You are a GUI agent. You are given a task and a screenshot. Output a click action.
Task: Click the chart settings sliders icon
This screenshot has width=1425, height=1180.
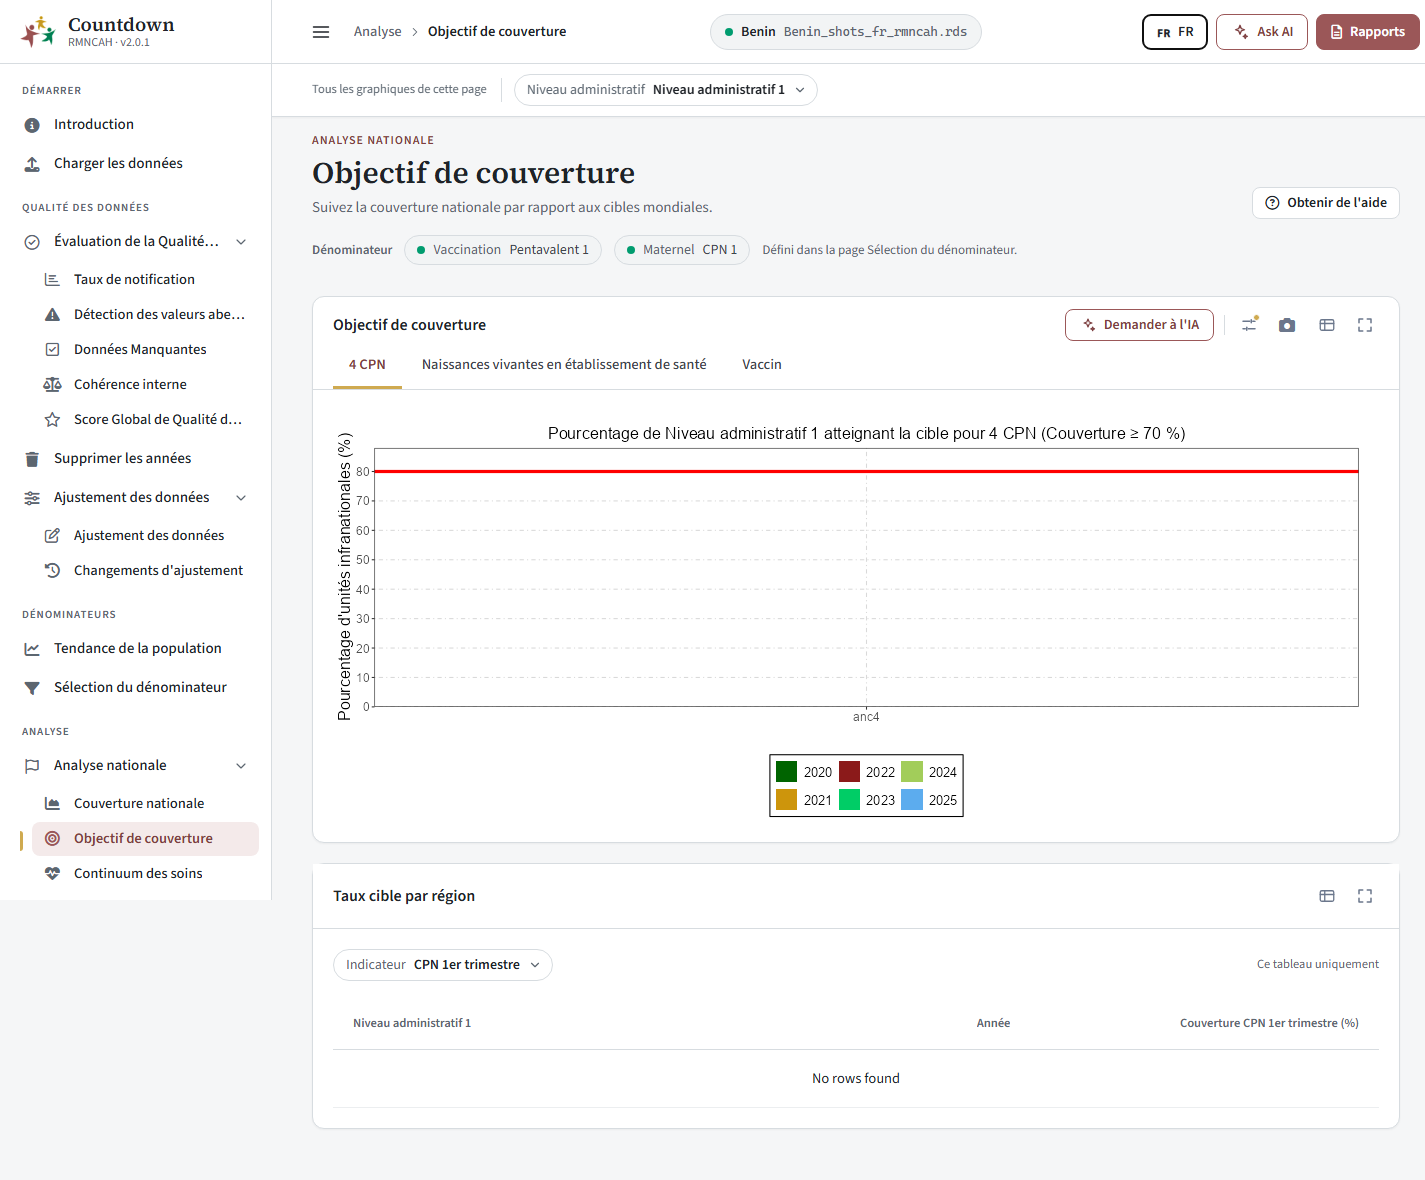1249,325
